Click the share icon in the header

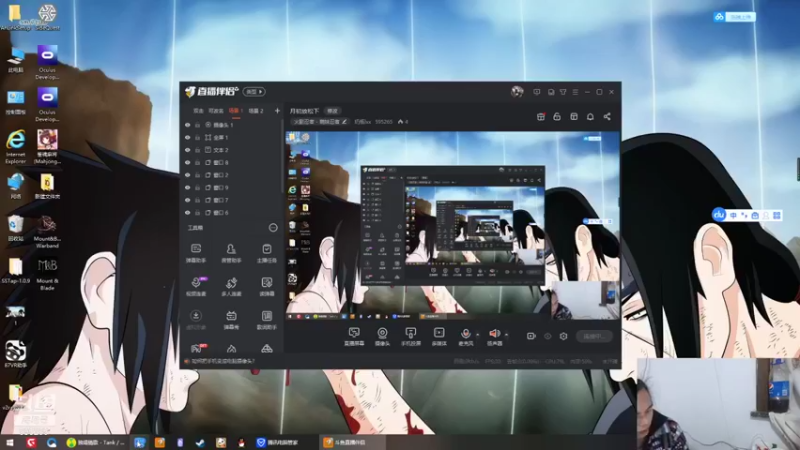tap(607, 117)
